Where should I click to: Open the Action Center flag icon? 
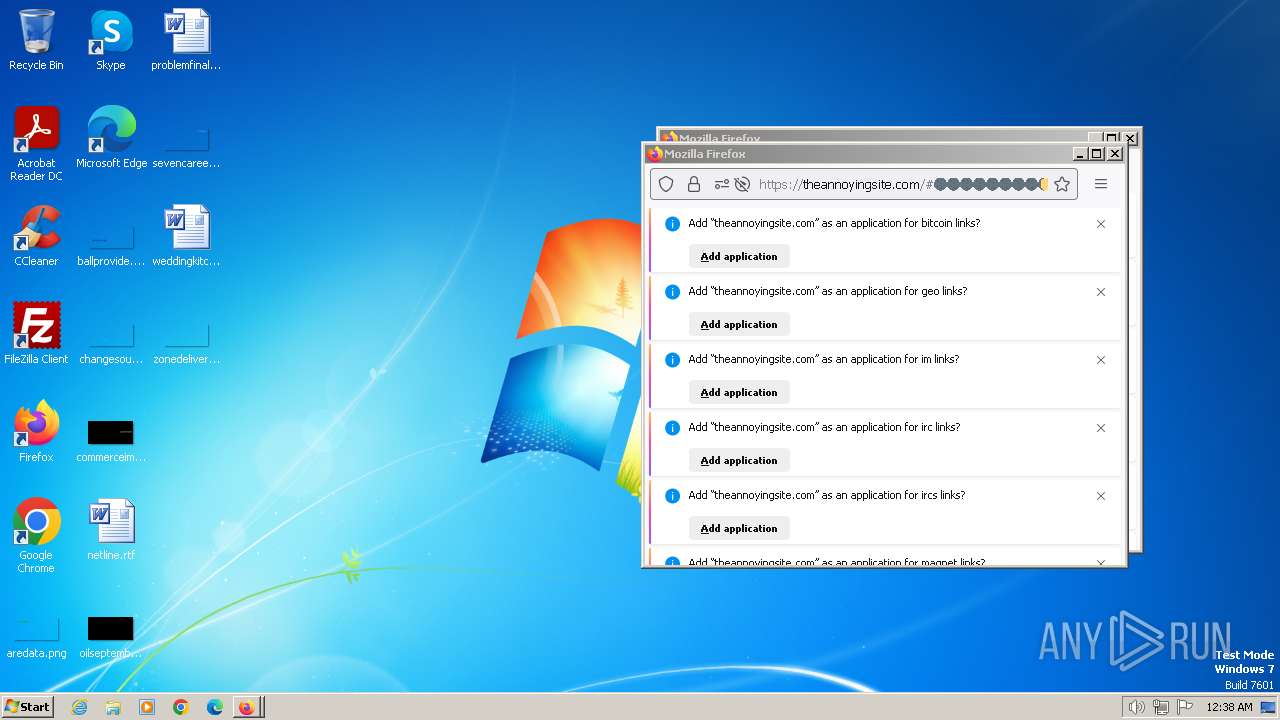click(1185, 707)
